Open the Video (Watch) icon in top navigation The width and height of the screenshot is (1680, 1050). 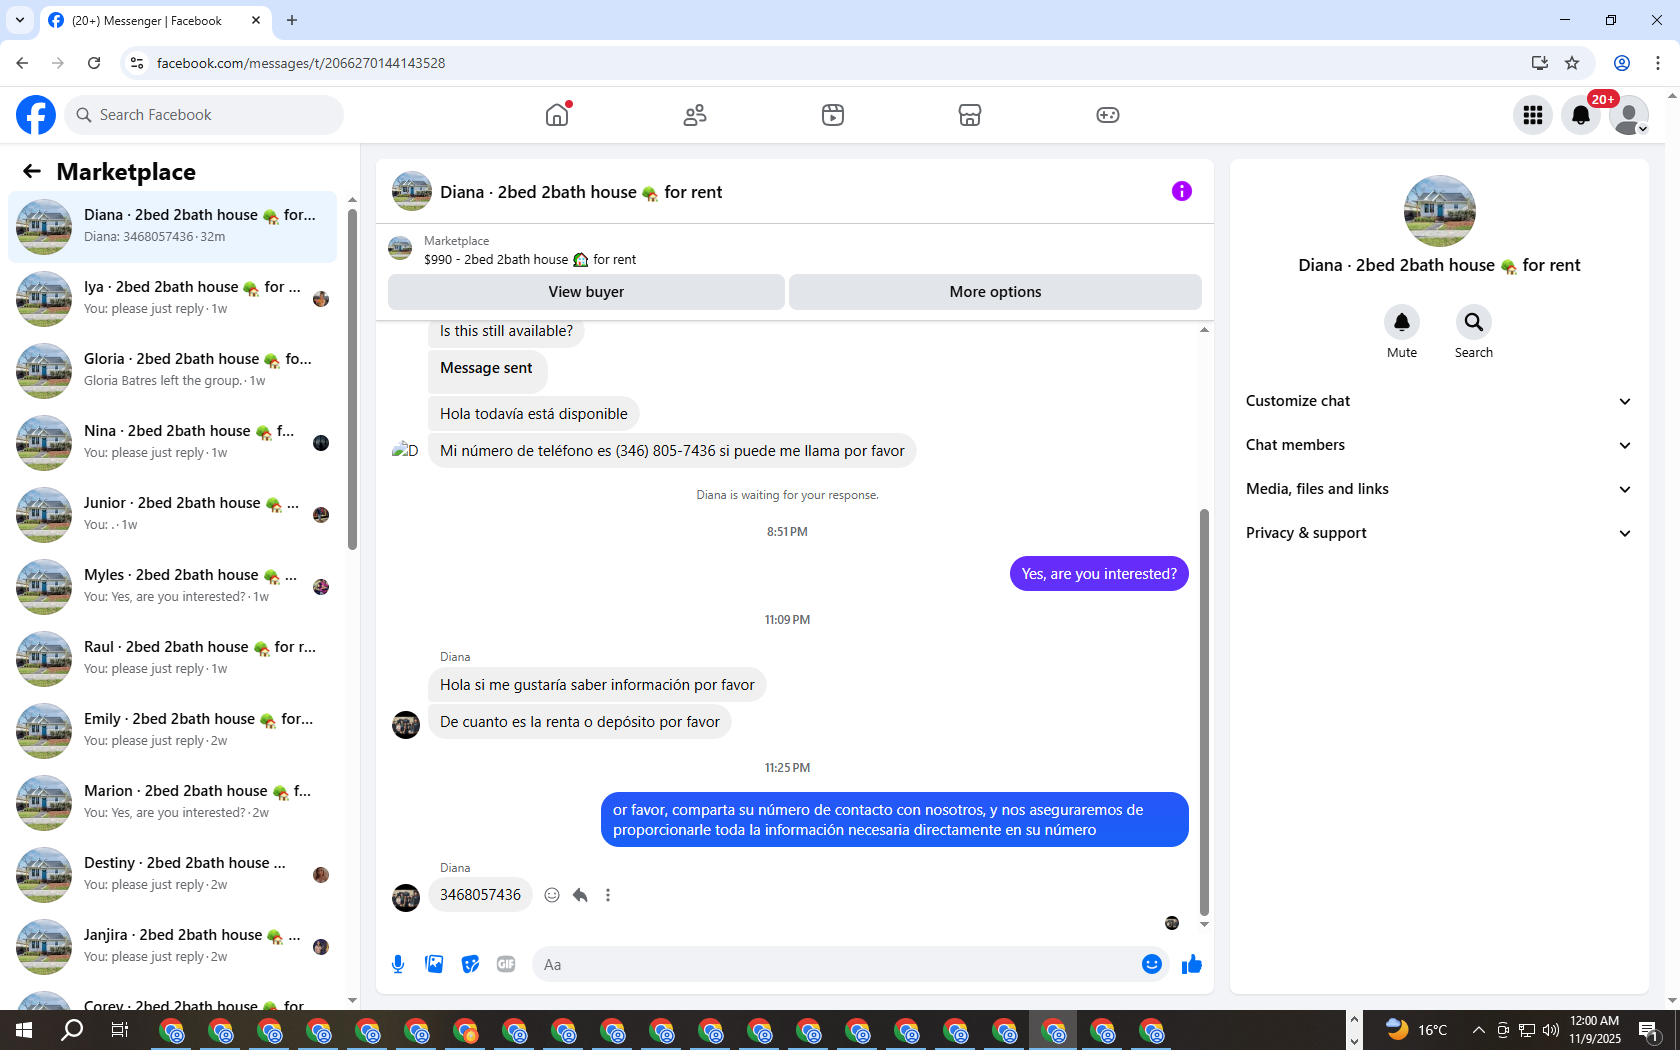click(x=833, y=115)
